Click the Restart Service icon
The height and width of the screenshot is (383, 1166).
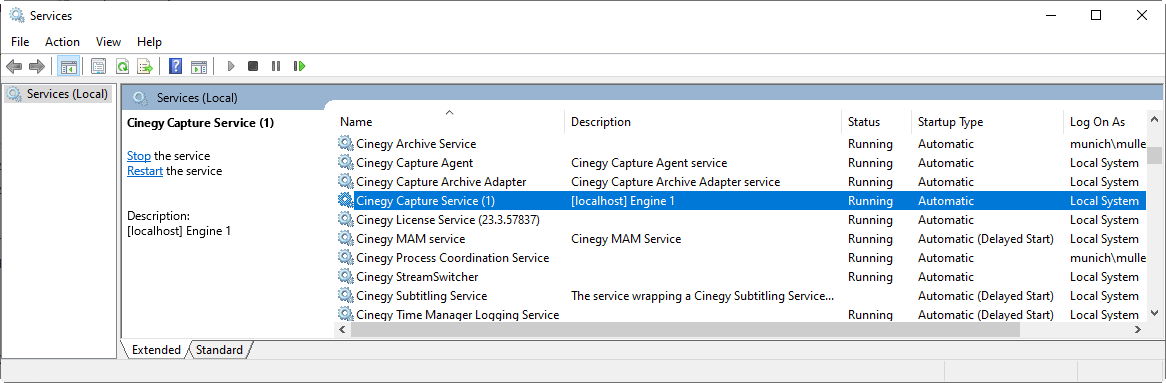point(300,66)
